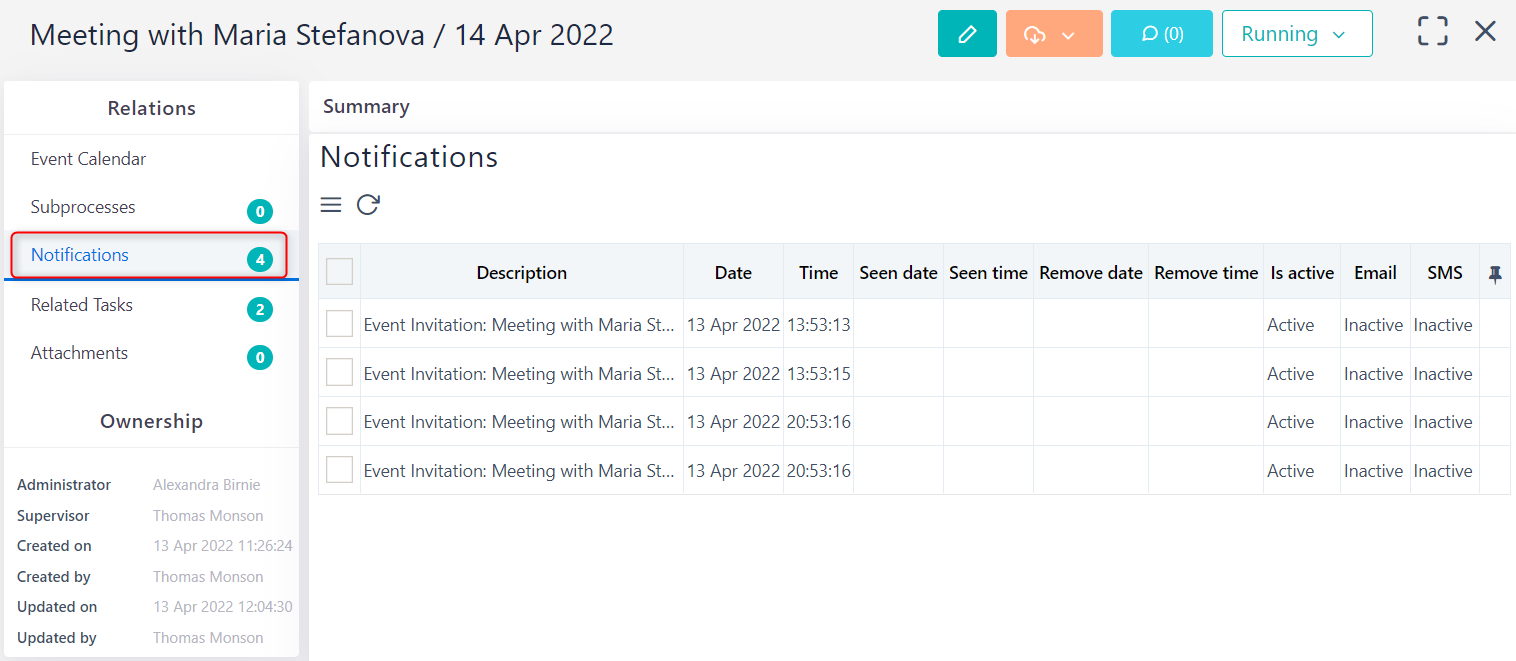Refresh the Notifications list
The height and width of the screenshot is (661, 1516).
coord(368,204)
